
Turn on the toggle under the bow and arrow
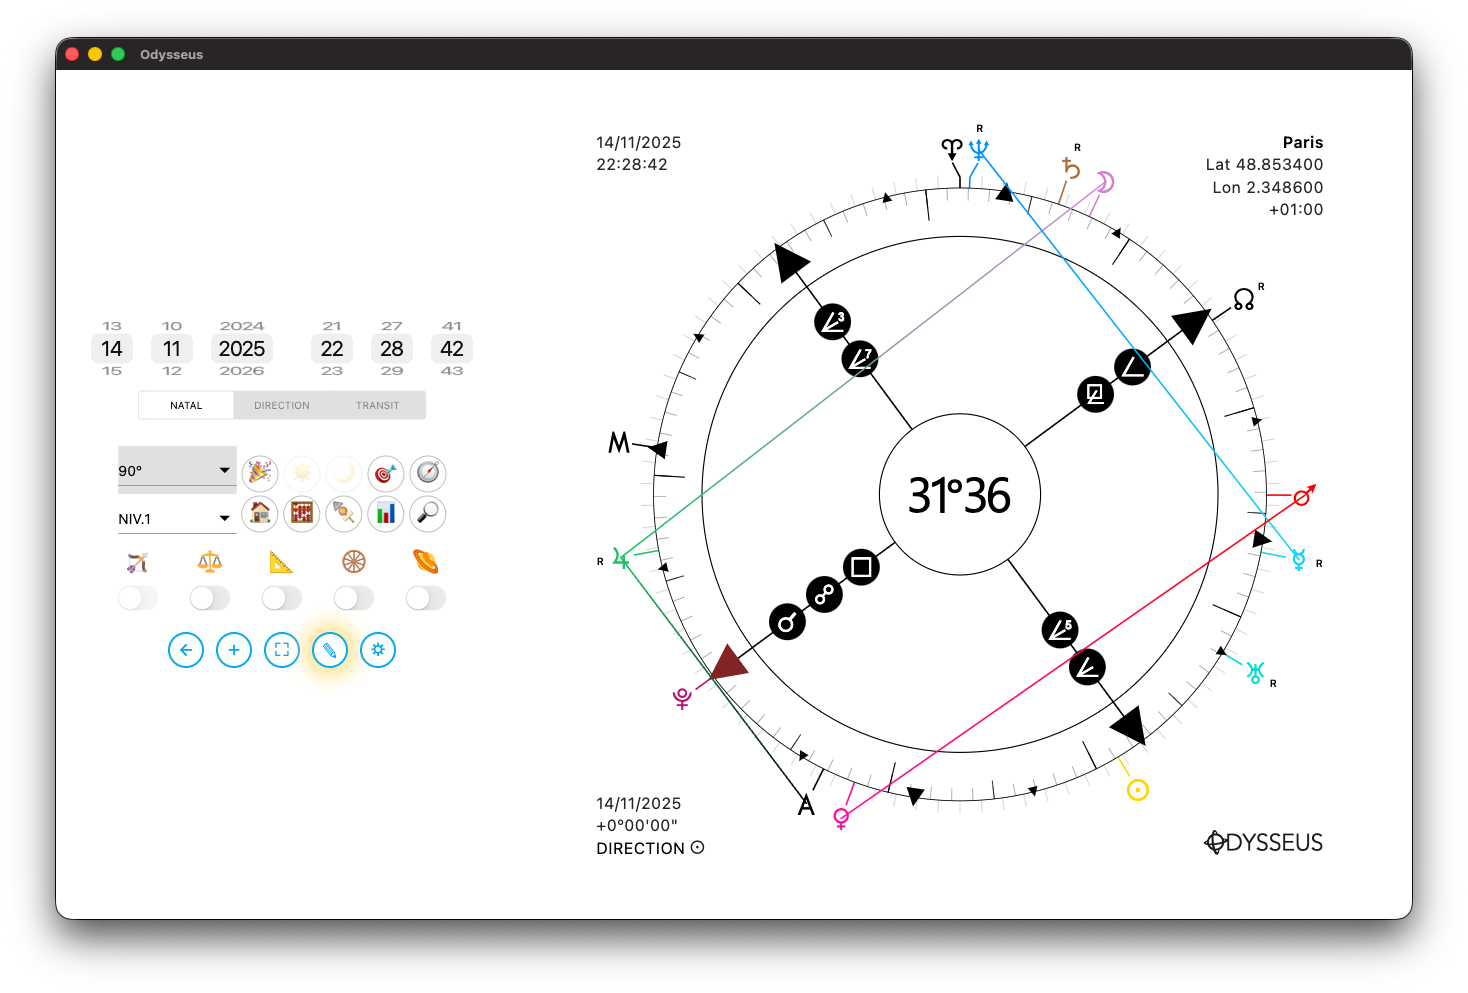[x=138, y=598]
